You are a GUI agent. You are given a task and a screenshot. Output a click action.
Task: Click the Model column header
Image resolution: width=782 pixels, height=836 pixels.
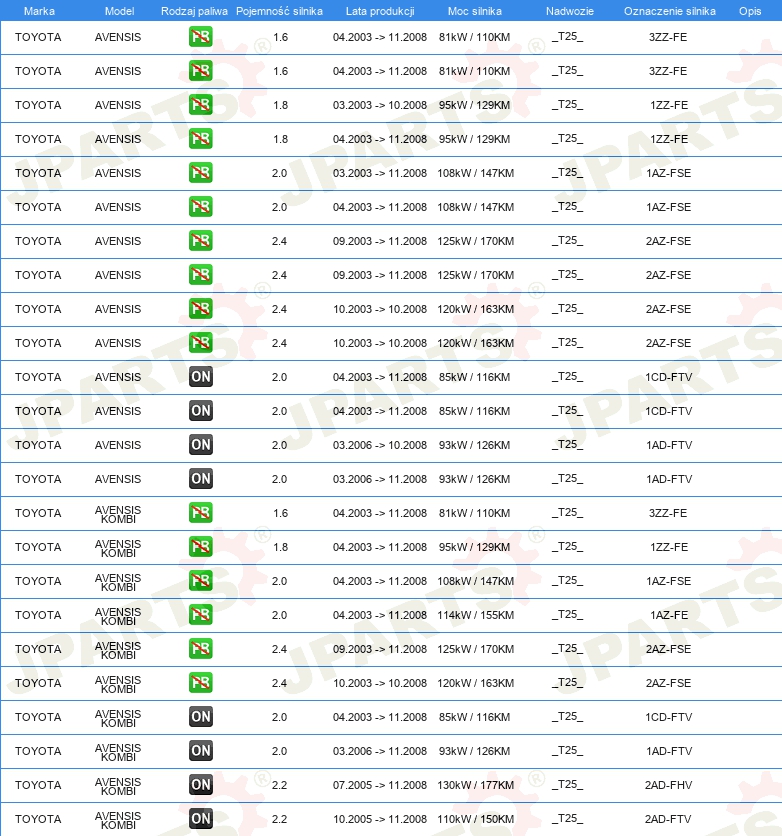(x=119, y=11)
